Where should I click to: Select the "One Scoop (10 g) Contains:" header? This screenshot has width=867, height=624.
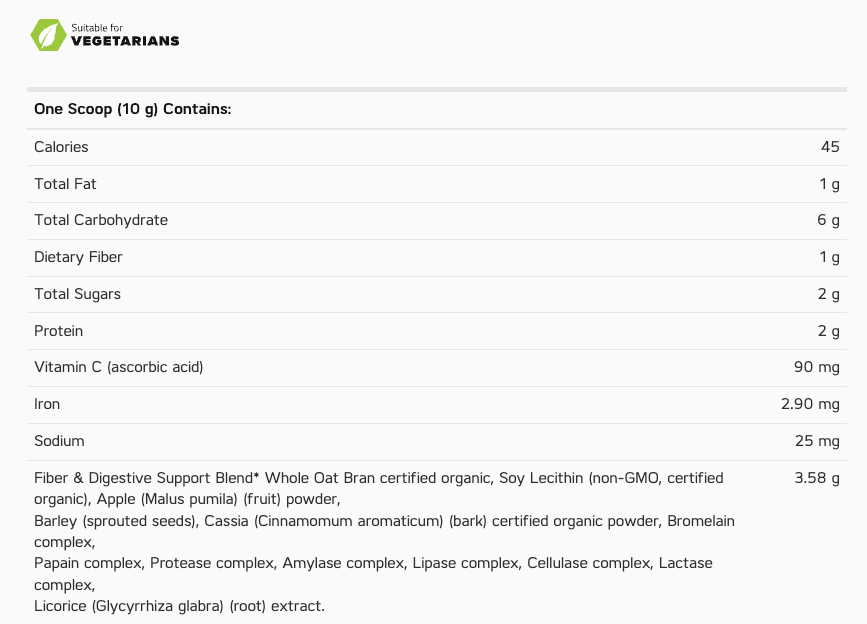point(133,109)
